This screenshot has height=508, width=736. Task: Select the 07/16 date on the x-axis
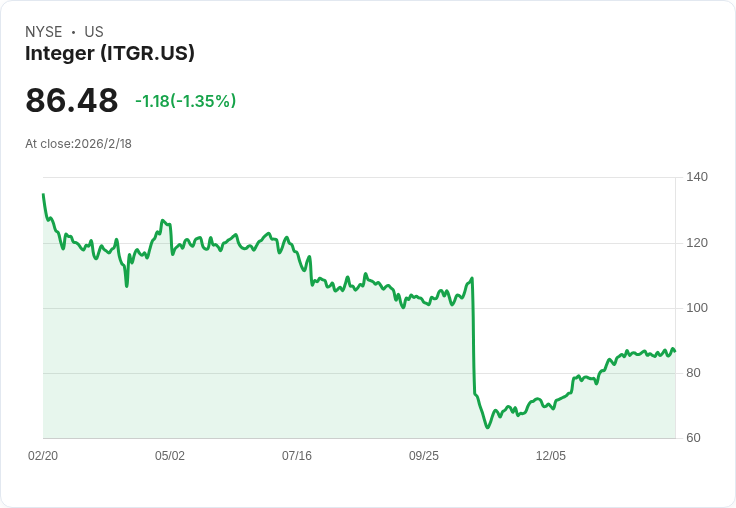click(297, 456)
